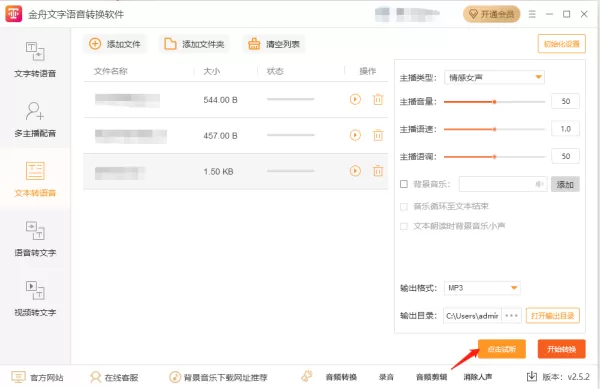Click the megaphone icon in the bottom bar
The width and height of the screenshot is (600, 389).
point(307,376)
